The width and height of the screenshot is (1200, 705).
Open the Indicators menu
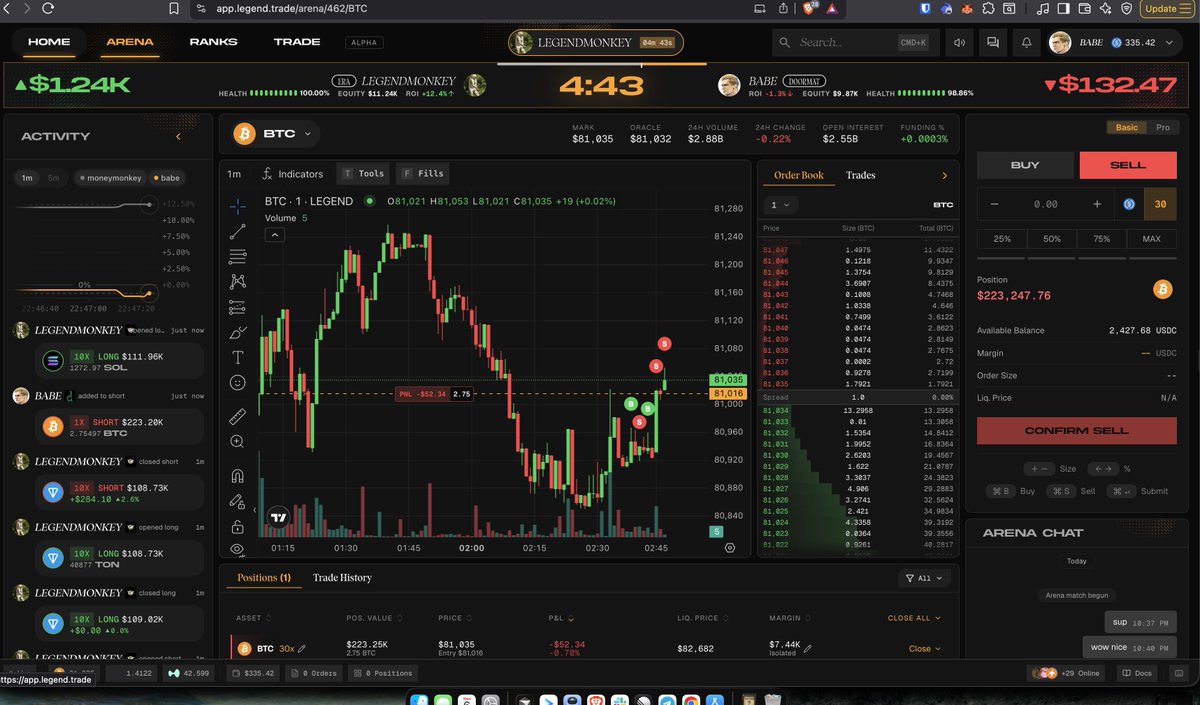point(292,174)
